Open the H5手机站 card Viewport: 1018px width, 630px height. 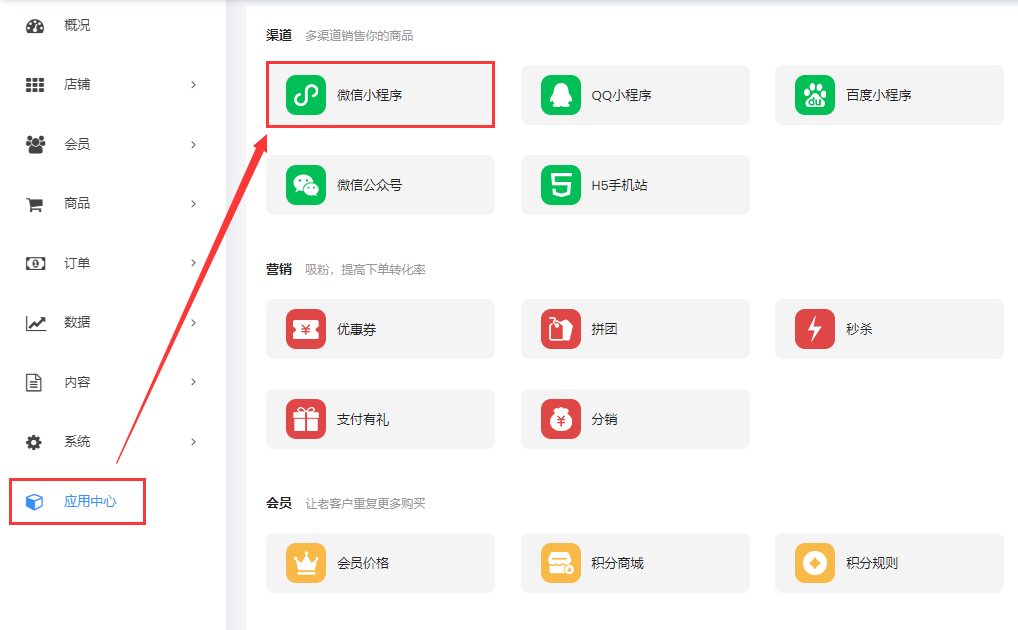635,185
